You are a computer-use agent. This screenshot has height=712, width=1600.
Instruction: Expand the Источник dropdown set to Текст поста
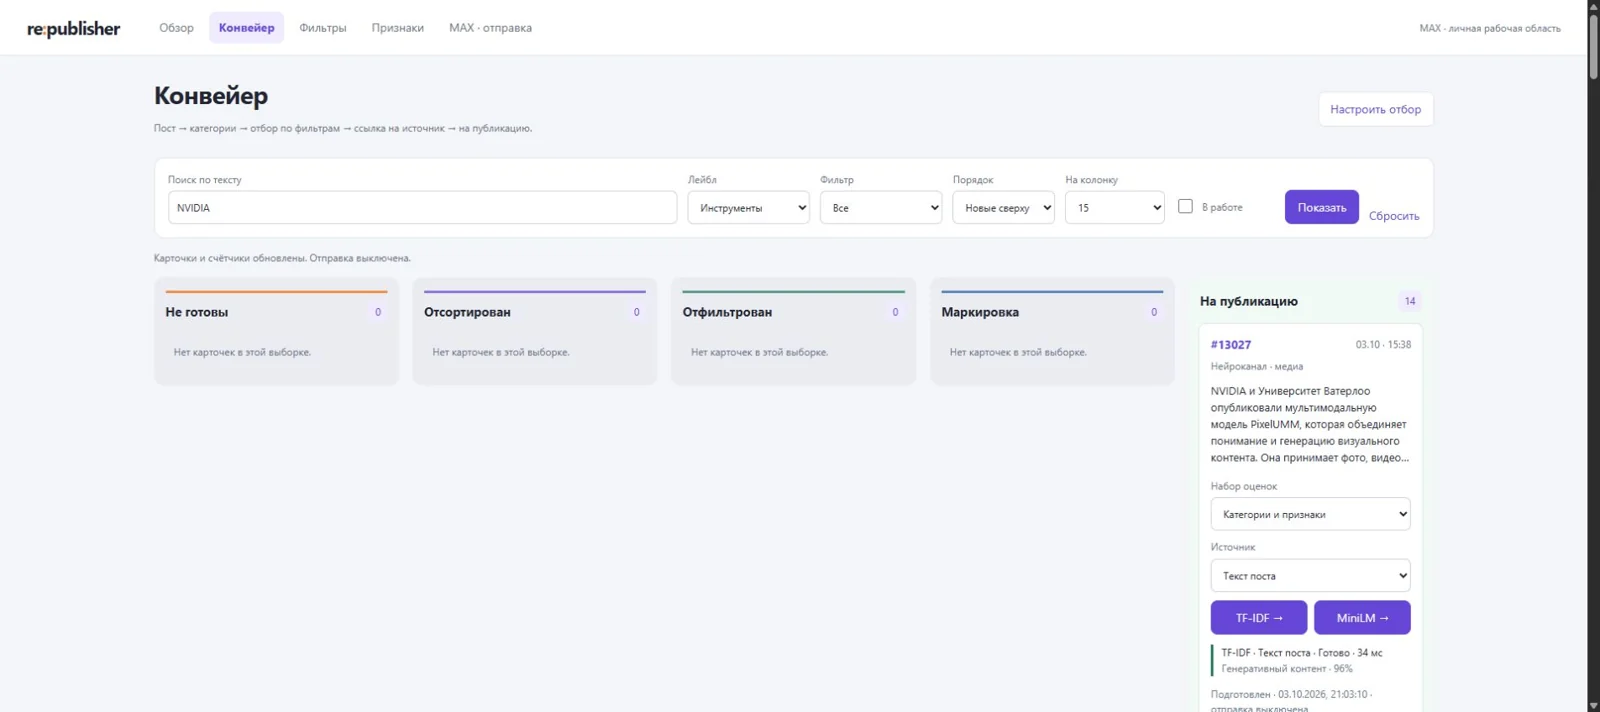(x=1310, y=576)
